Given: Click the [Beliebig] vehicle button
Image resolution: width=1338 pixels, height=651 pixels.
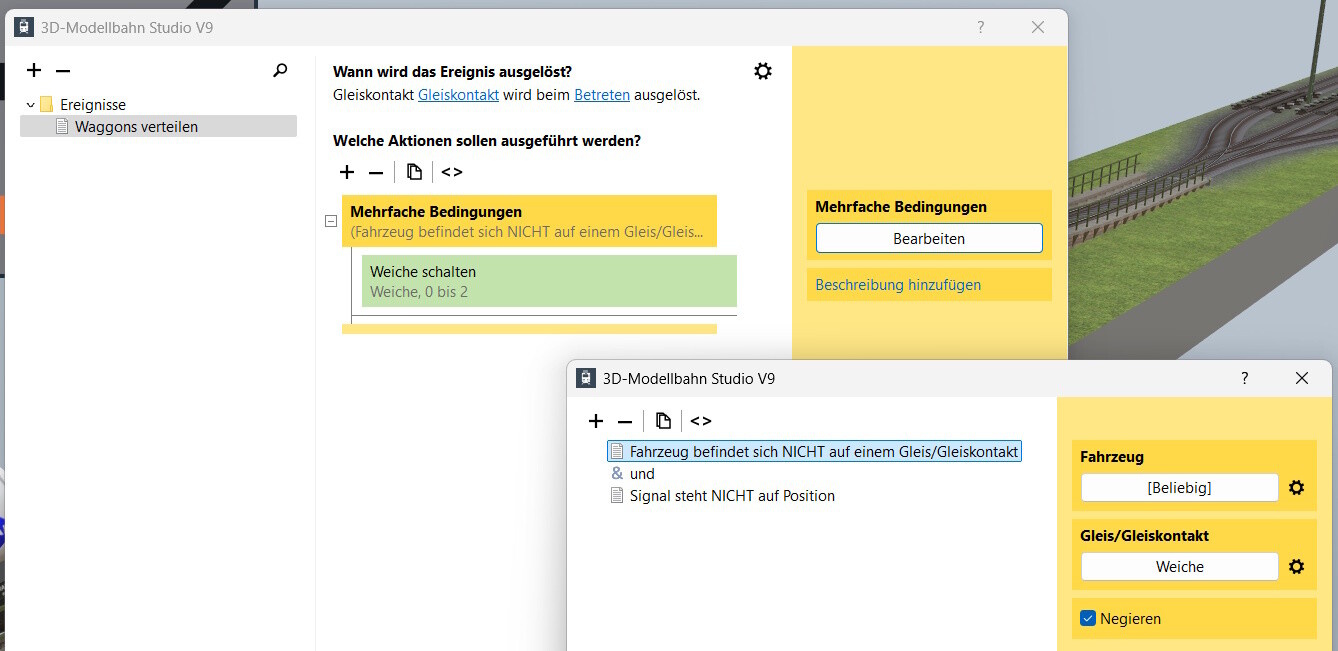Looking at the screenshot, I should 1180,488.
